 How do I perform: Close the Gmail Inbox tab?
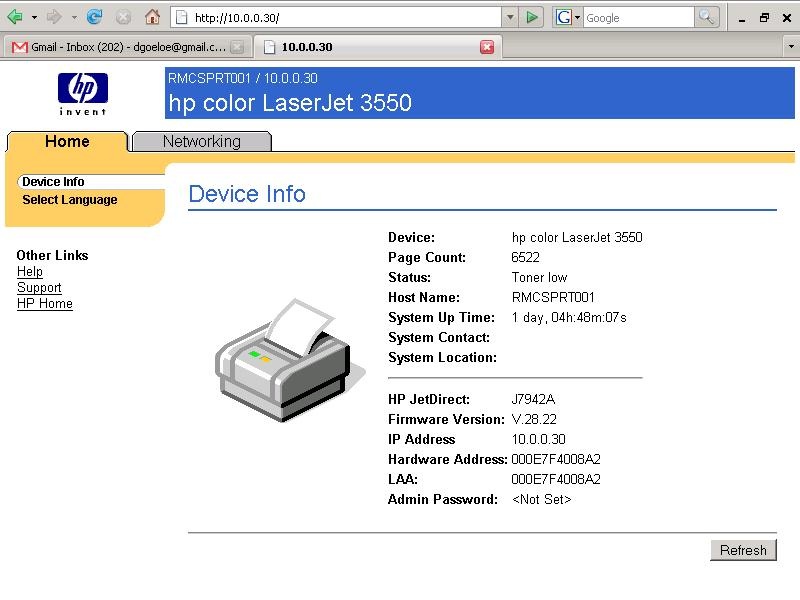237,47
